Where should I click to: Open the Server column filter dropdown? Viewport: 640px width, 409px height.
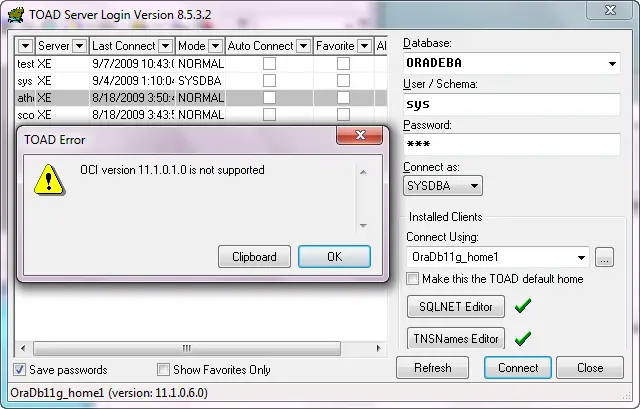pos(79,46)
